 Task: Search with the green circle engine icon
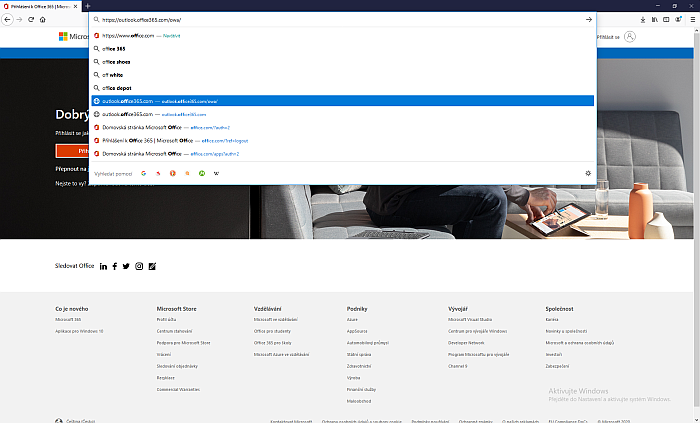point(202,174)
